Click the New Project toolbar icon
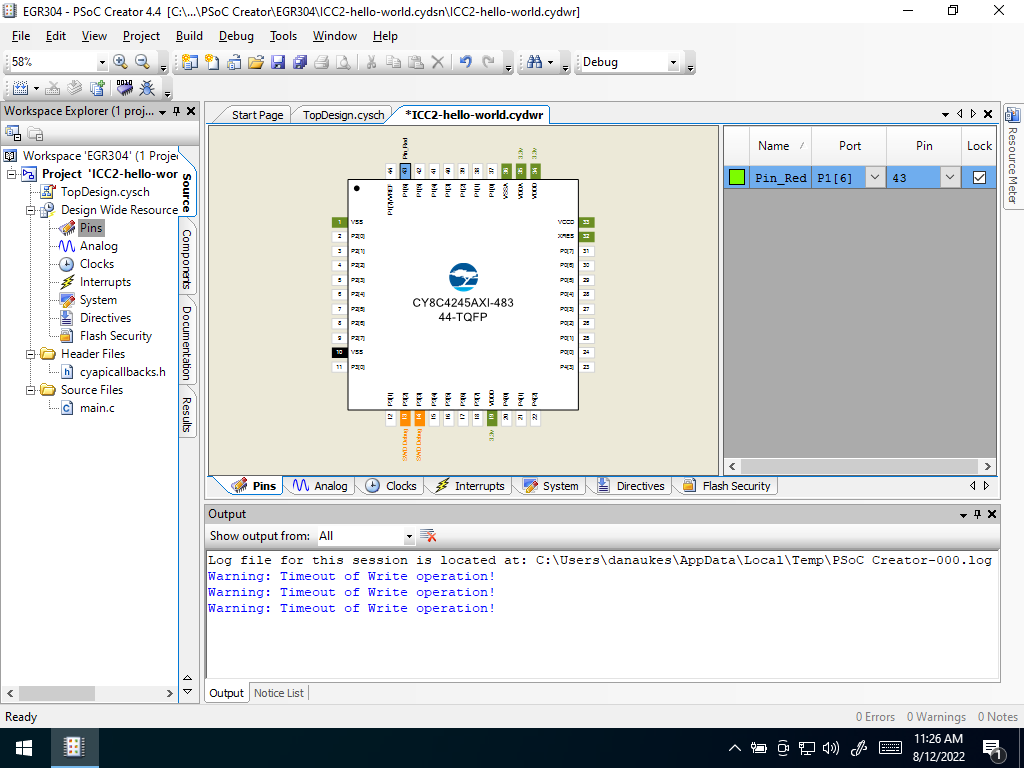The height and width of the screenshot is (768, 1024). [x=190, y=62]
